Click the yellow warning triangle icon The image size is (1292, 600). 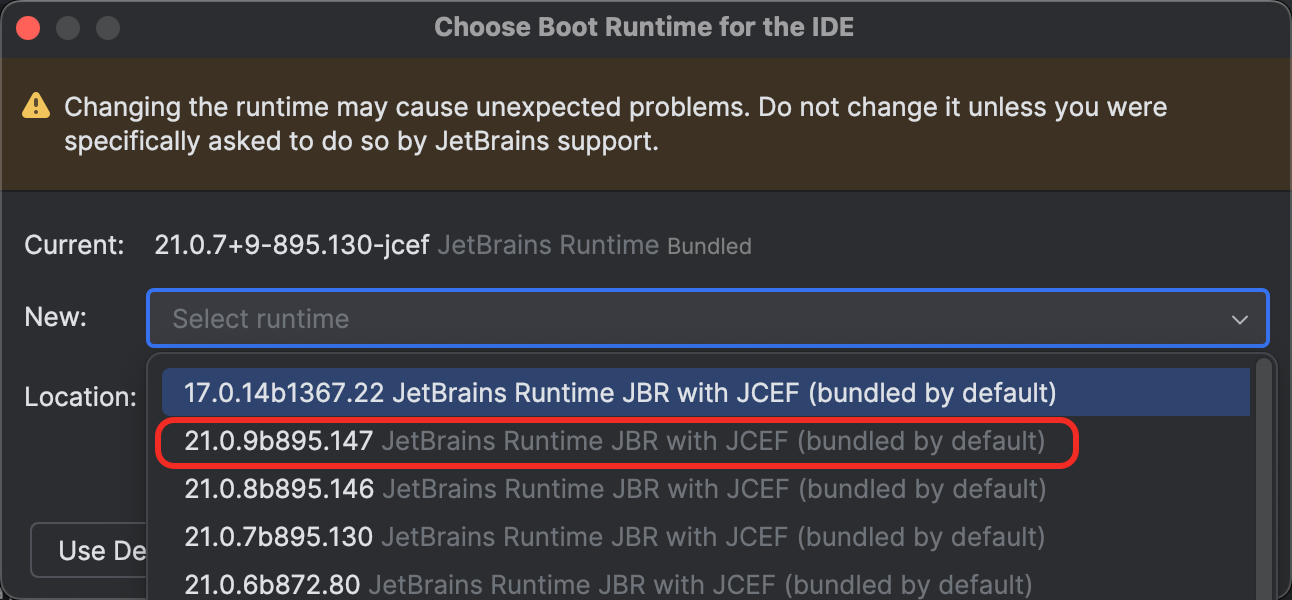[x=37, y=106]
